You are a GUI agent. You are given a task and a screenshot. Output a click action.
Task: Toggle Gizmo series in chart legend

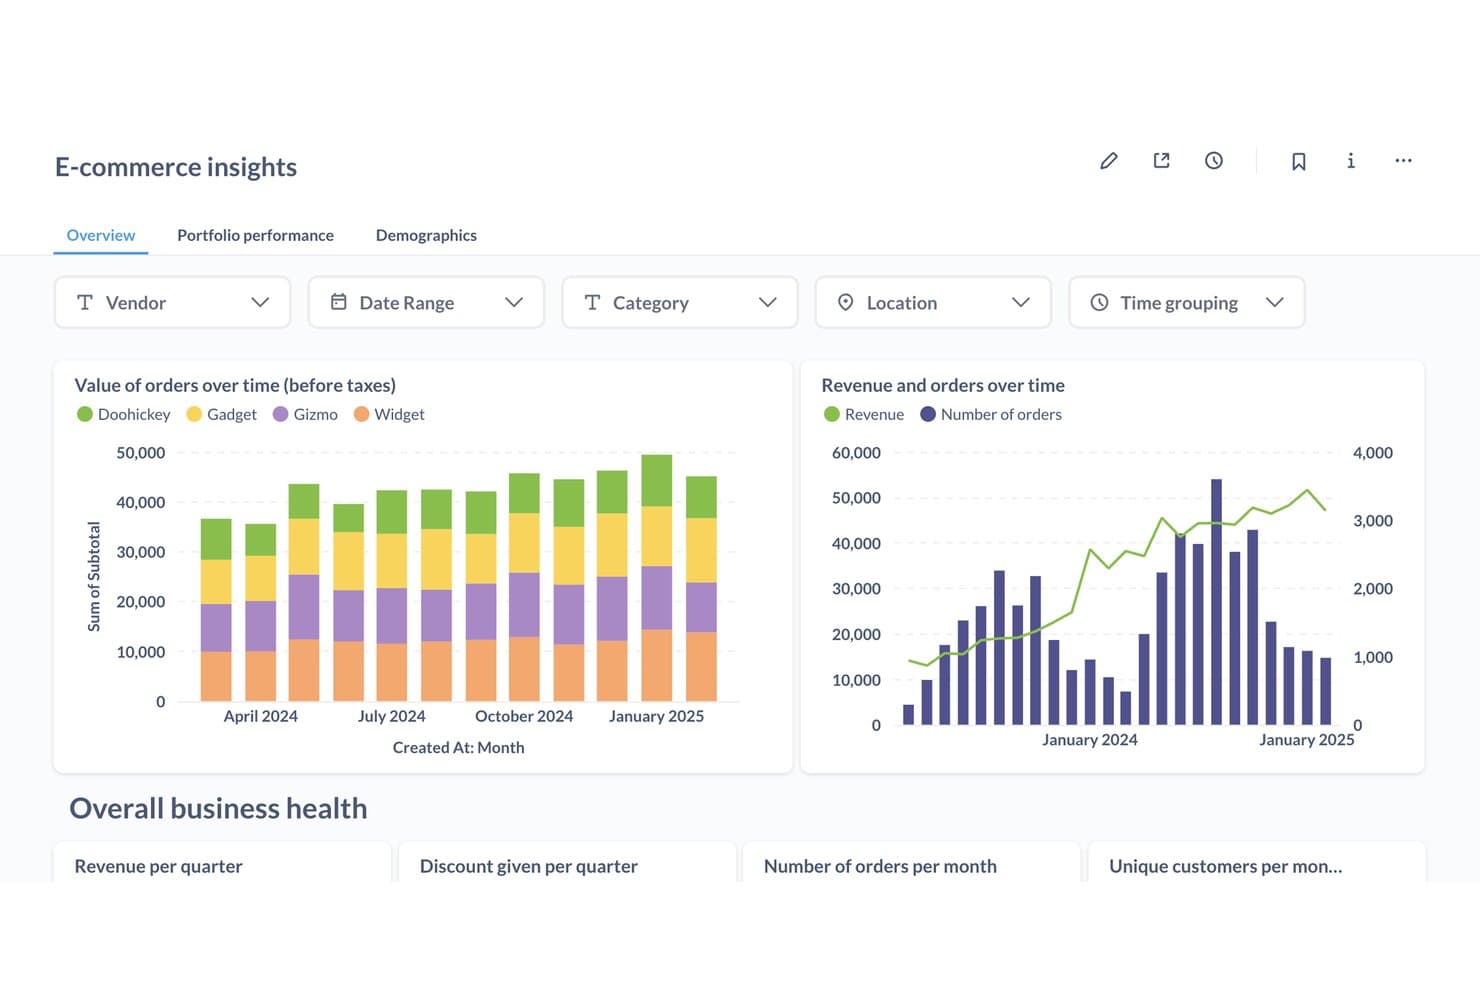pyautogui.click(x=305, y=414)
